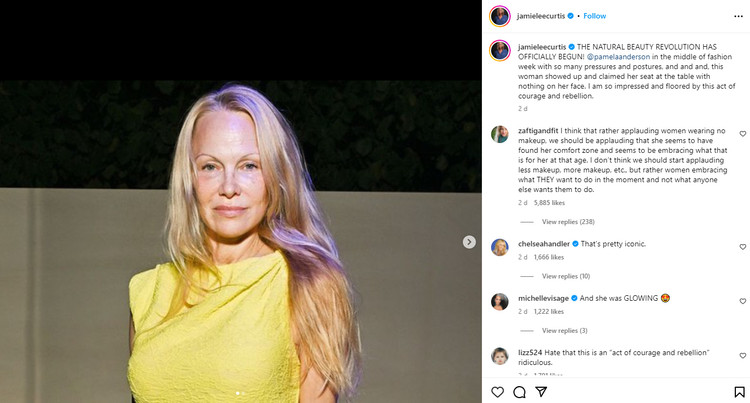The height and width of the screenshot is (403, 750).
Task: Open jamieleecurtis avatar in the header
Action: (499, 16)
